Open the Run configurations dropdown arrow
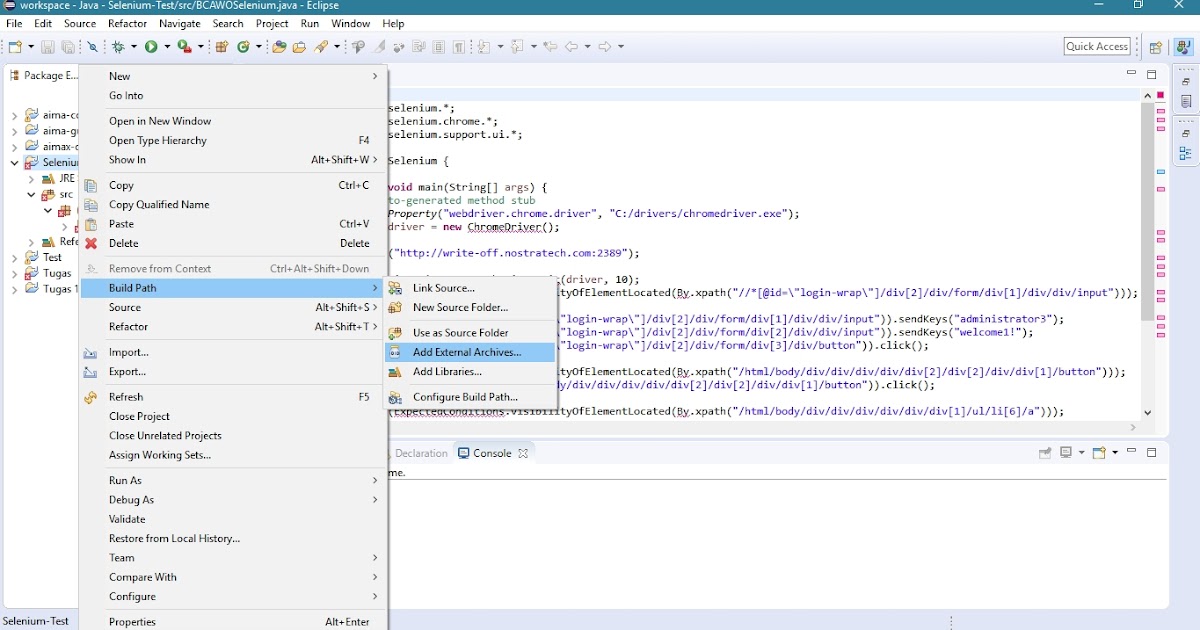Viewport: 1200px width, 630px height. coord(166,47)
